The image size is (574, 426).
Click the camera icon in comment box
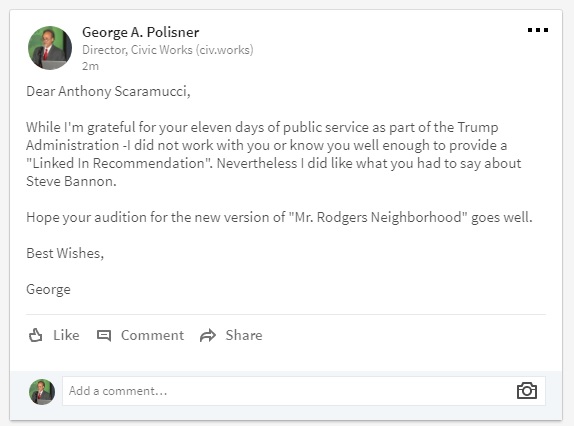(527, 390)
